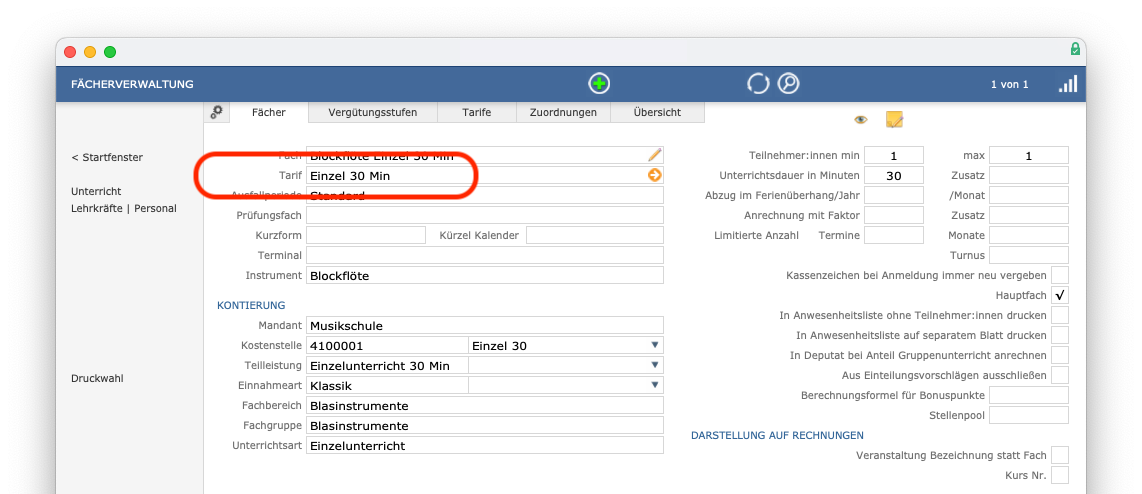Open the yellow sticky note icon

894,119
